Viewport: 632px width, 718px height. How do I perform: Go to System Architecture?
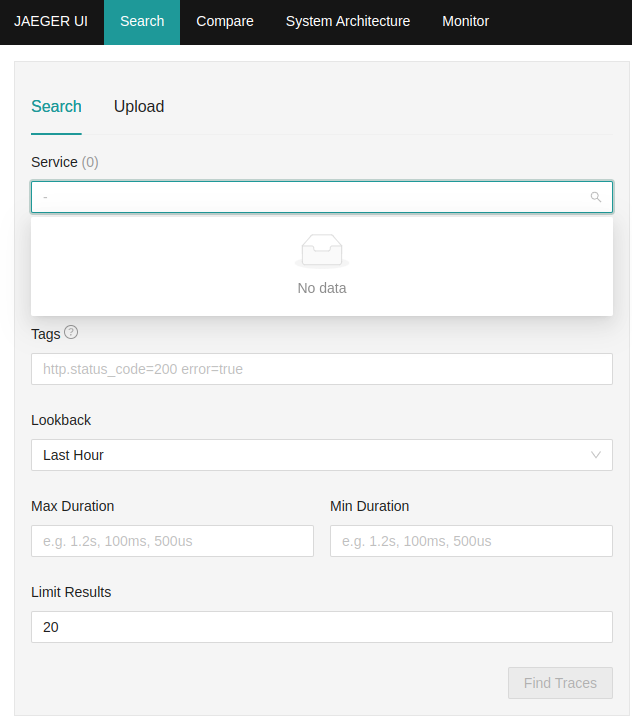pos(348,22)
